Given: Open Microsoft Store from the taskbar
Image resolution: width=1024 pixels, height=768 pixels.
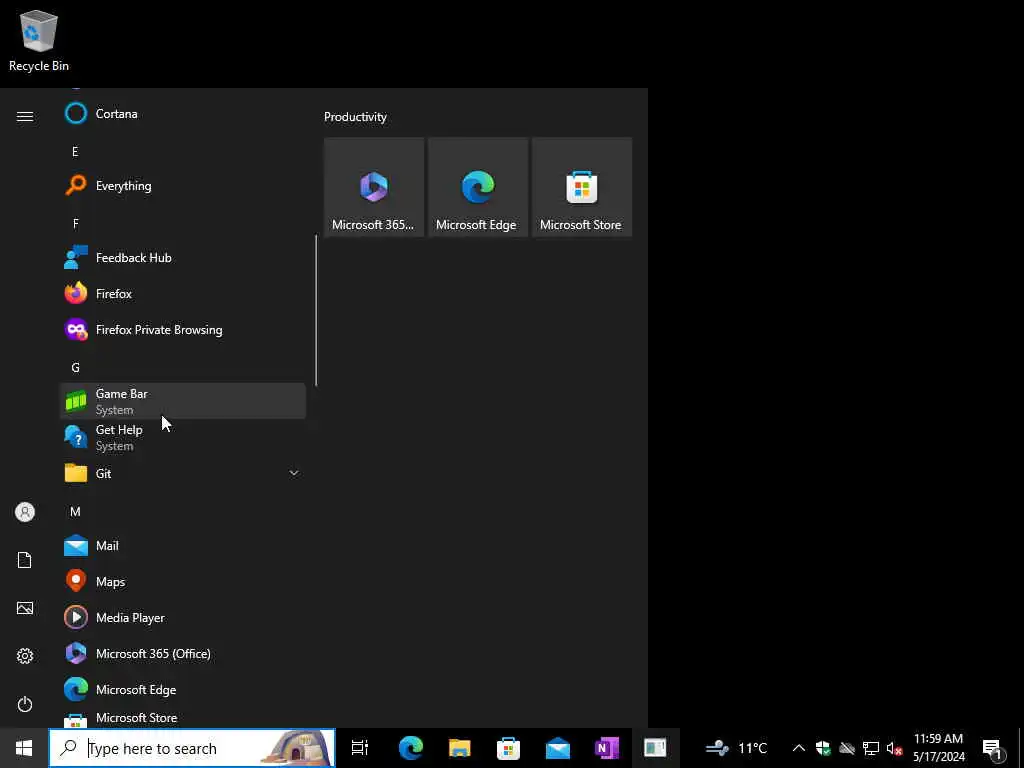Looking at the screenshot, I should coord(508,748).
